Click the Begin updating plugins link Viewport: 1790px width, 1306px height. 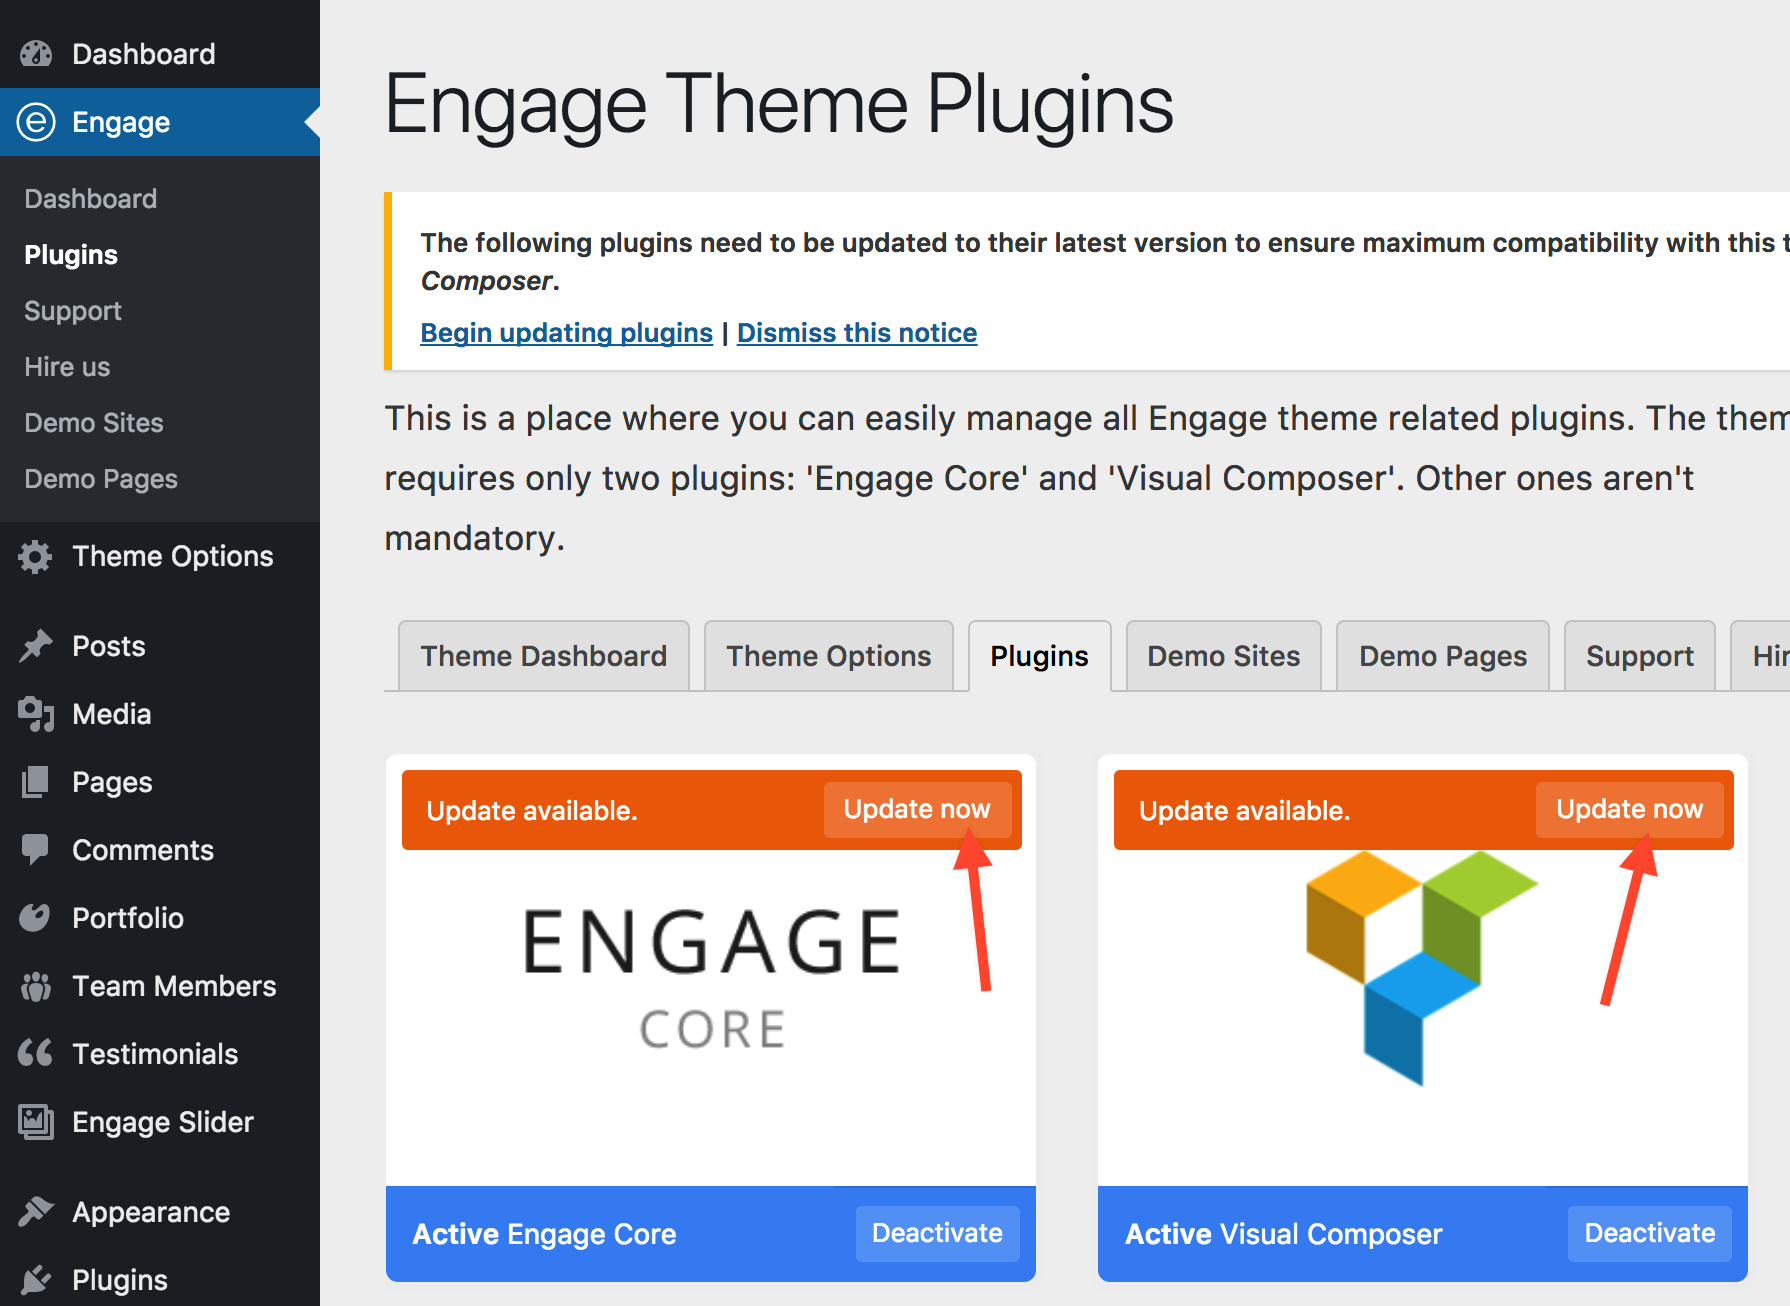[x=567, y=333]
